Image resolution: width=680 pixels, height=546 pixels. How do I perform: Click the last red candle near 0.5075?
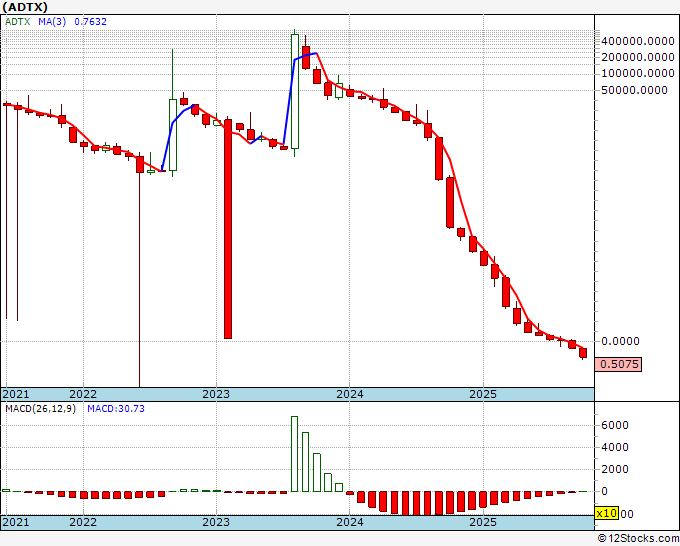pos(583,353)
